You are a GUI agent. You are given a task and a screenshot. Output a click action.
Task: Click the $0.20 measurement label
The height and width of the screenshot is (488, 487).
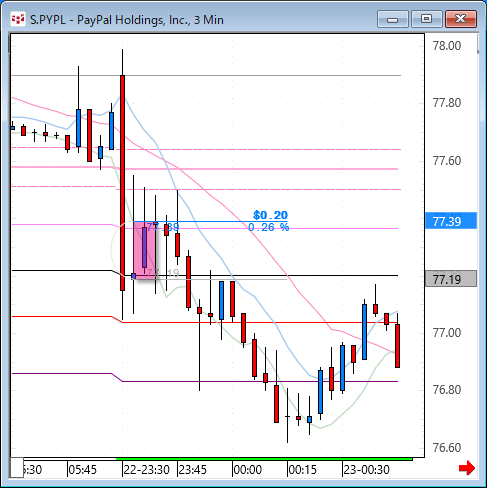pyautogui.click(x=270, y=215)
